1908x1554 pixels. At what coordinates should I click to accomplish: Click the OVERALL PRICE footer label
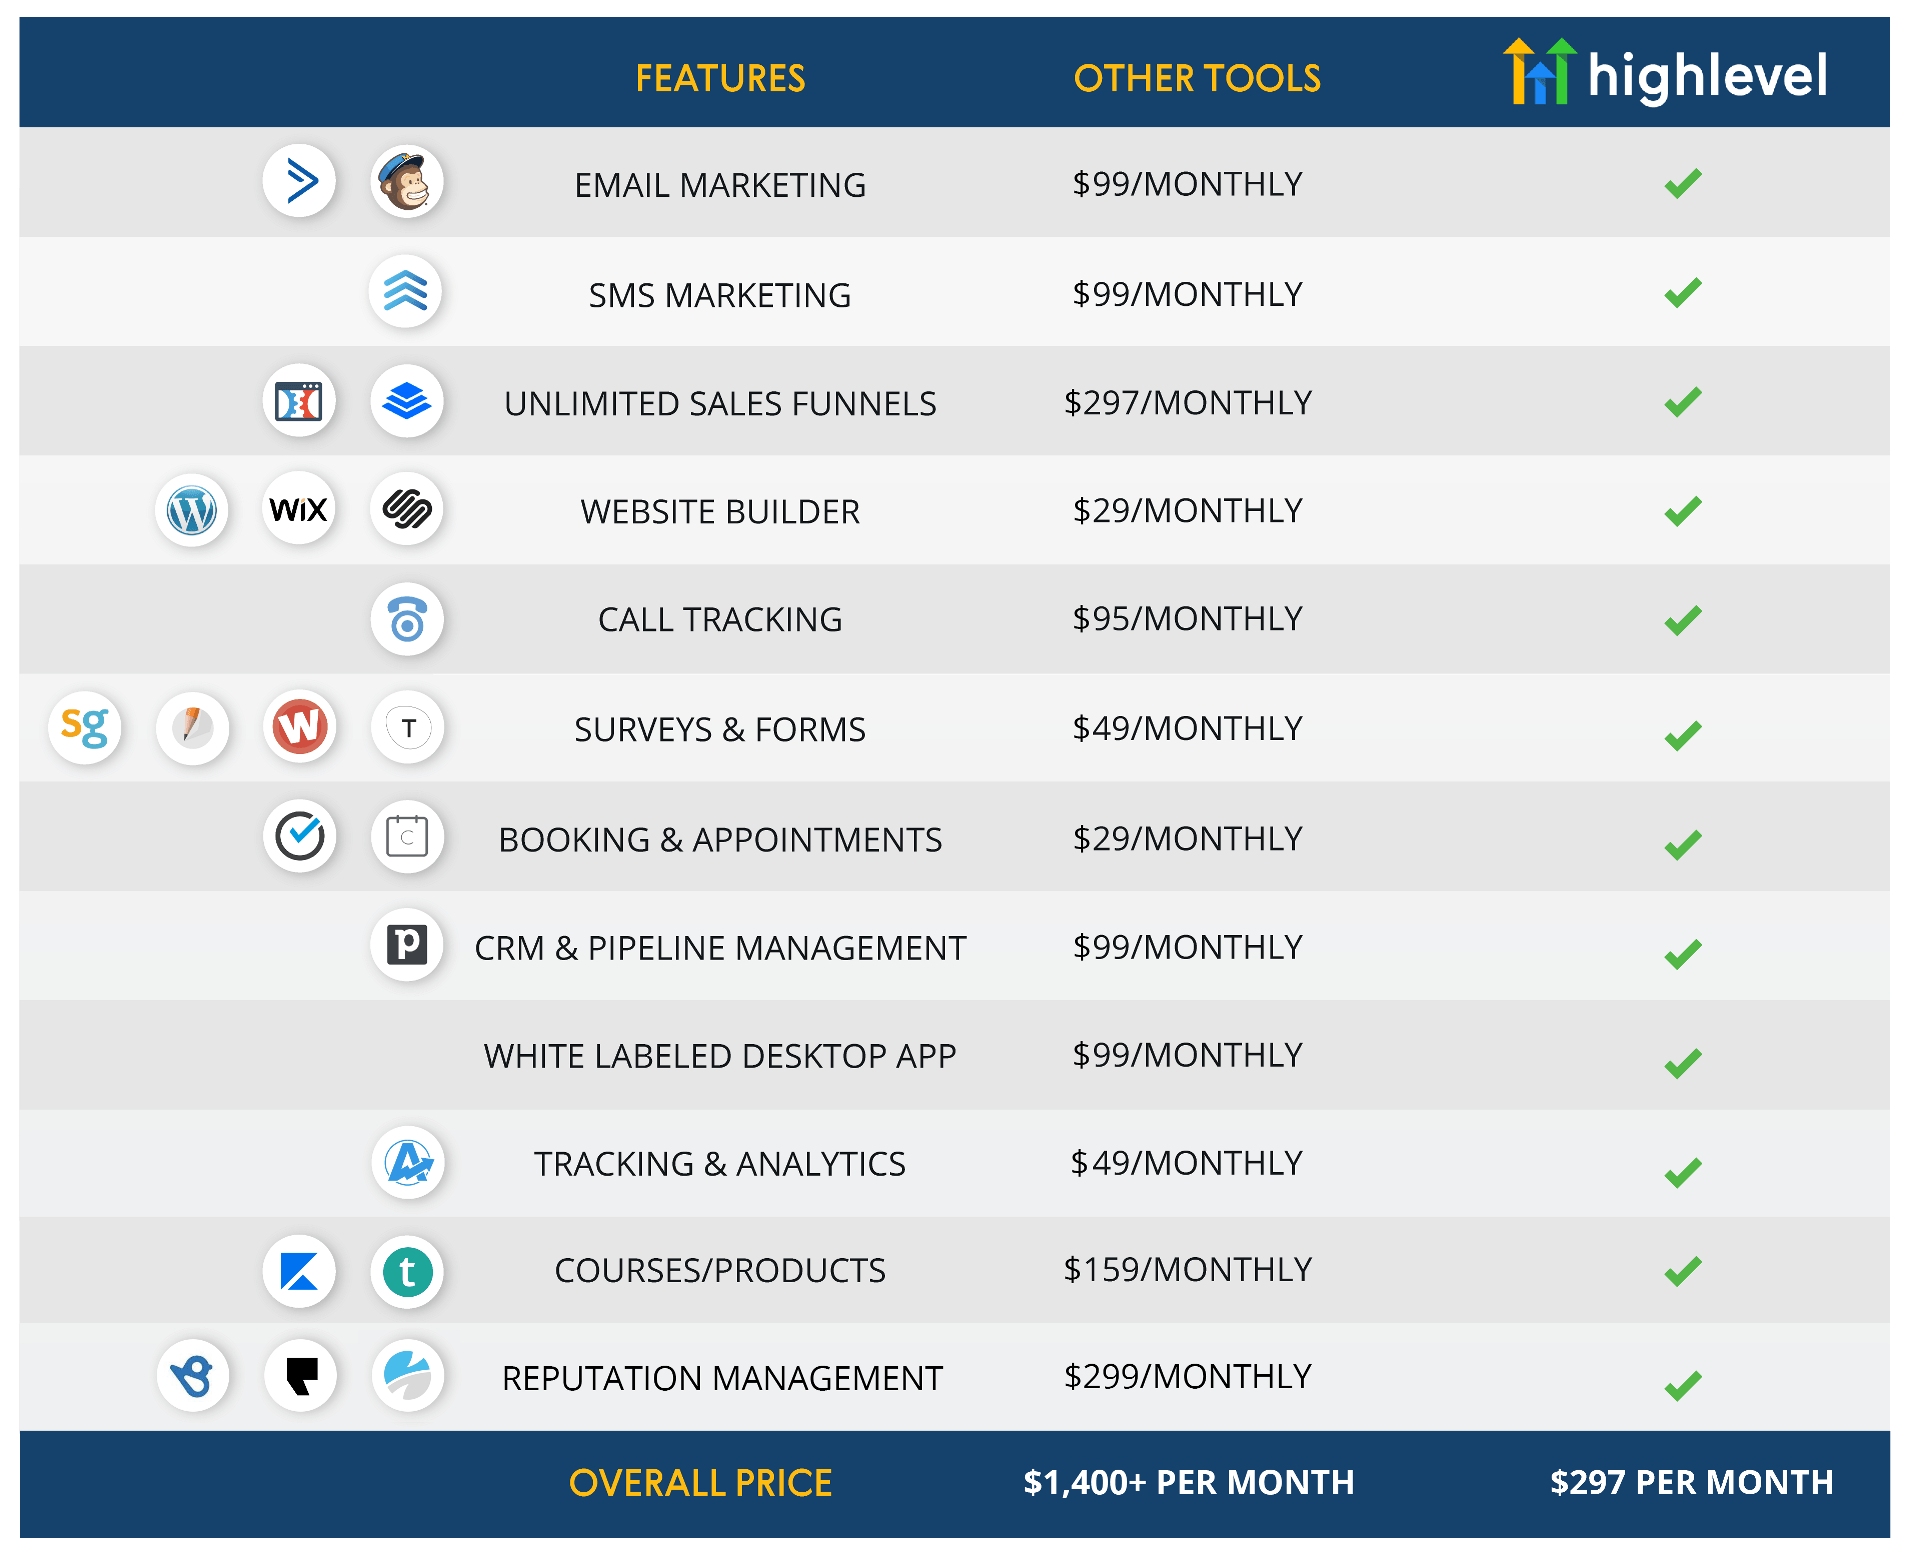[700, 1483]
